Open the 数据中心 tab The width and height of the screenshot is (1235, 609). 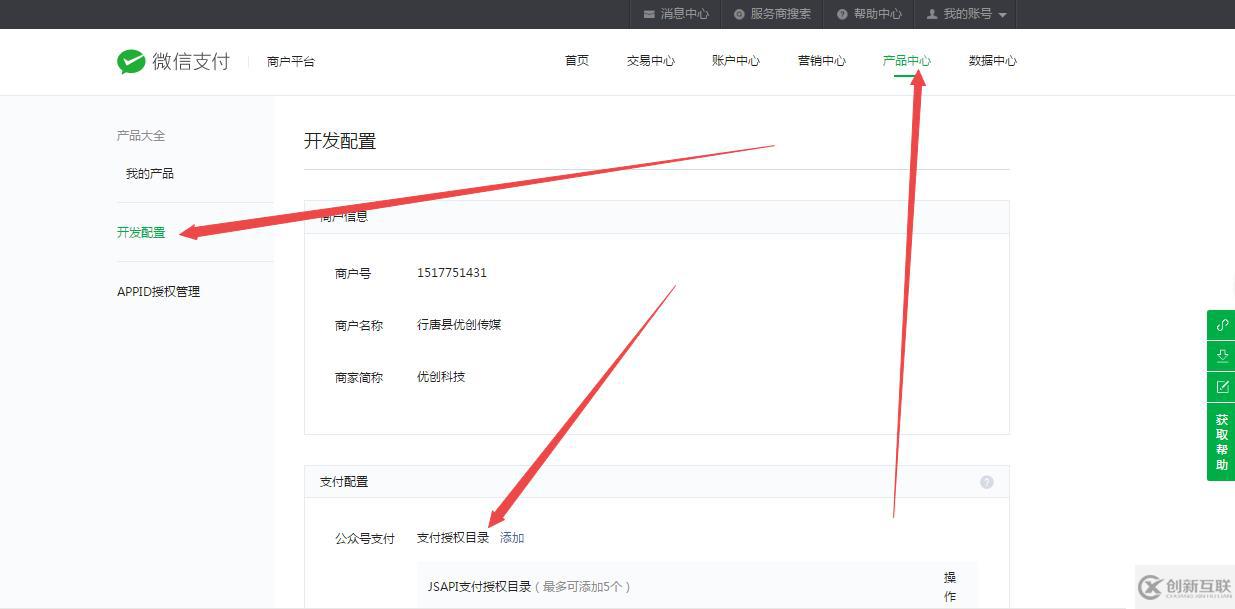point(992,60)
